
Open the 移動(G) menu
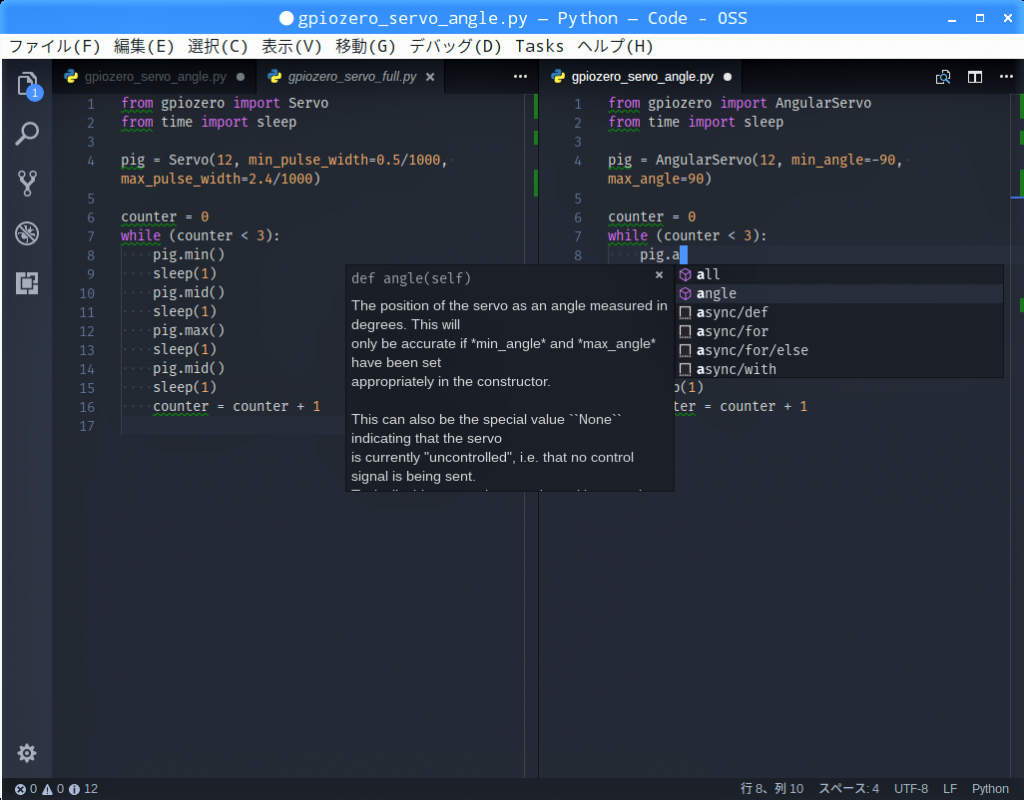[x=365, y=46]
